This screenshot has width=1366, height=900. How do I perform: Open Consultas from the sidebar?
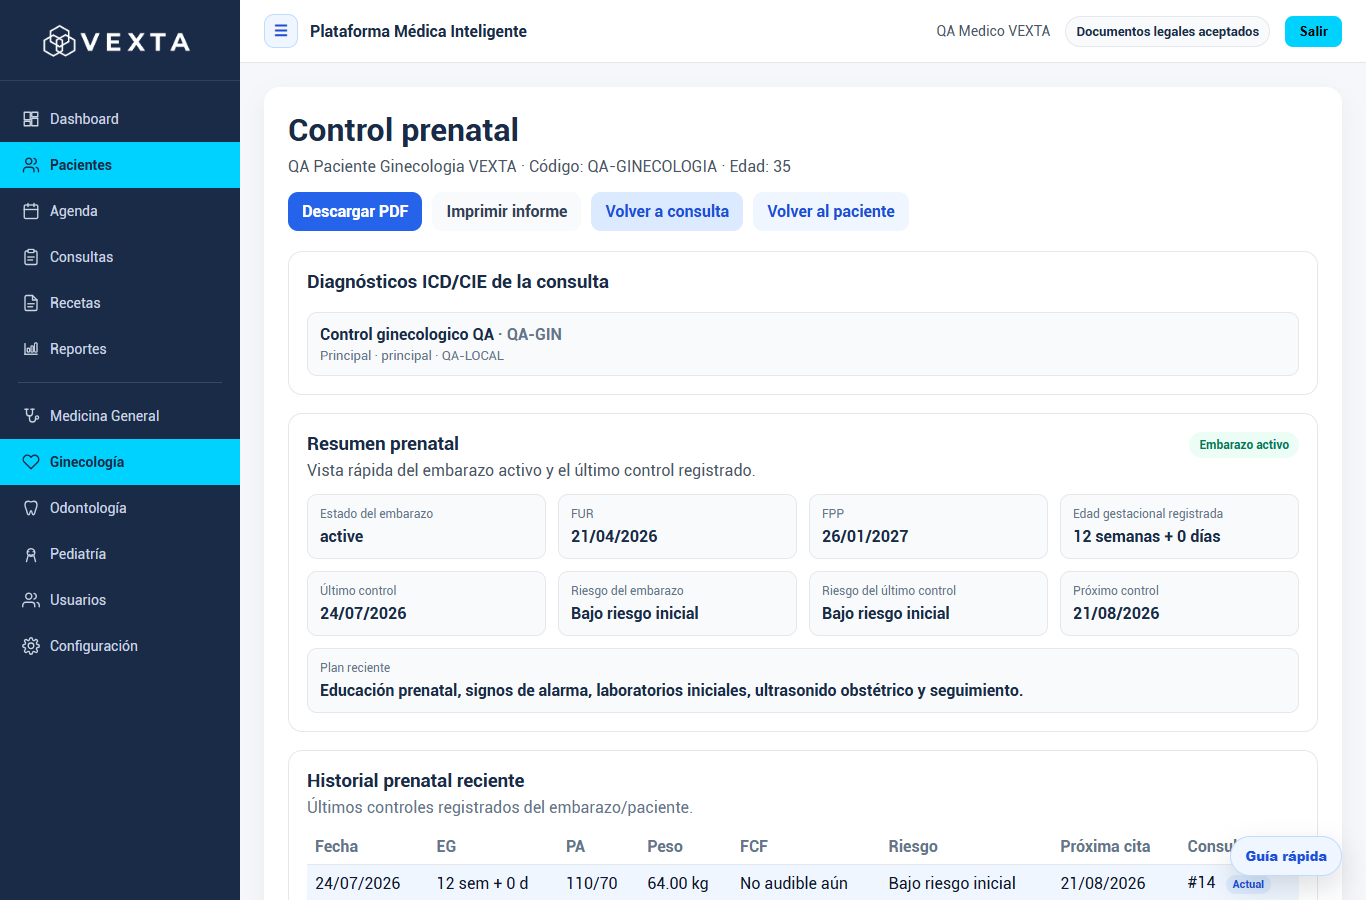tap(120, 257)
